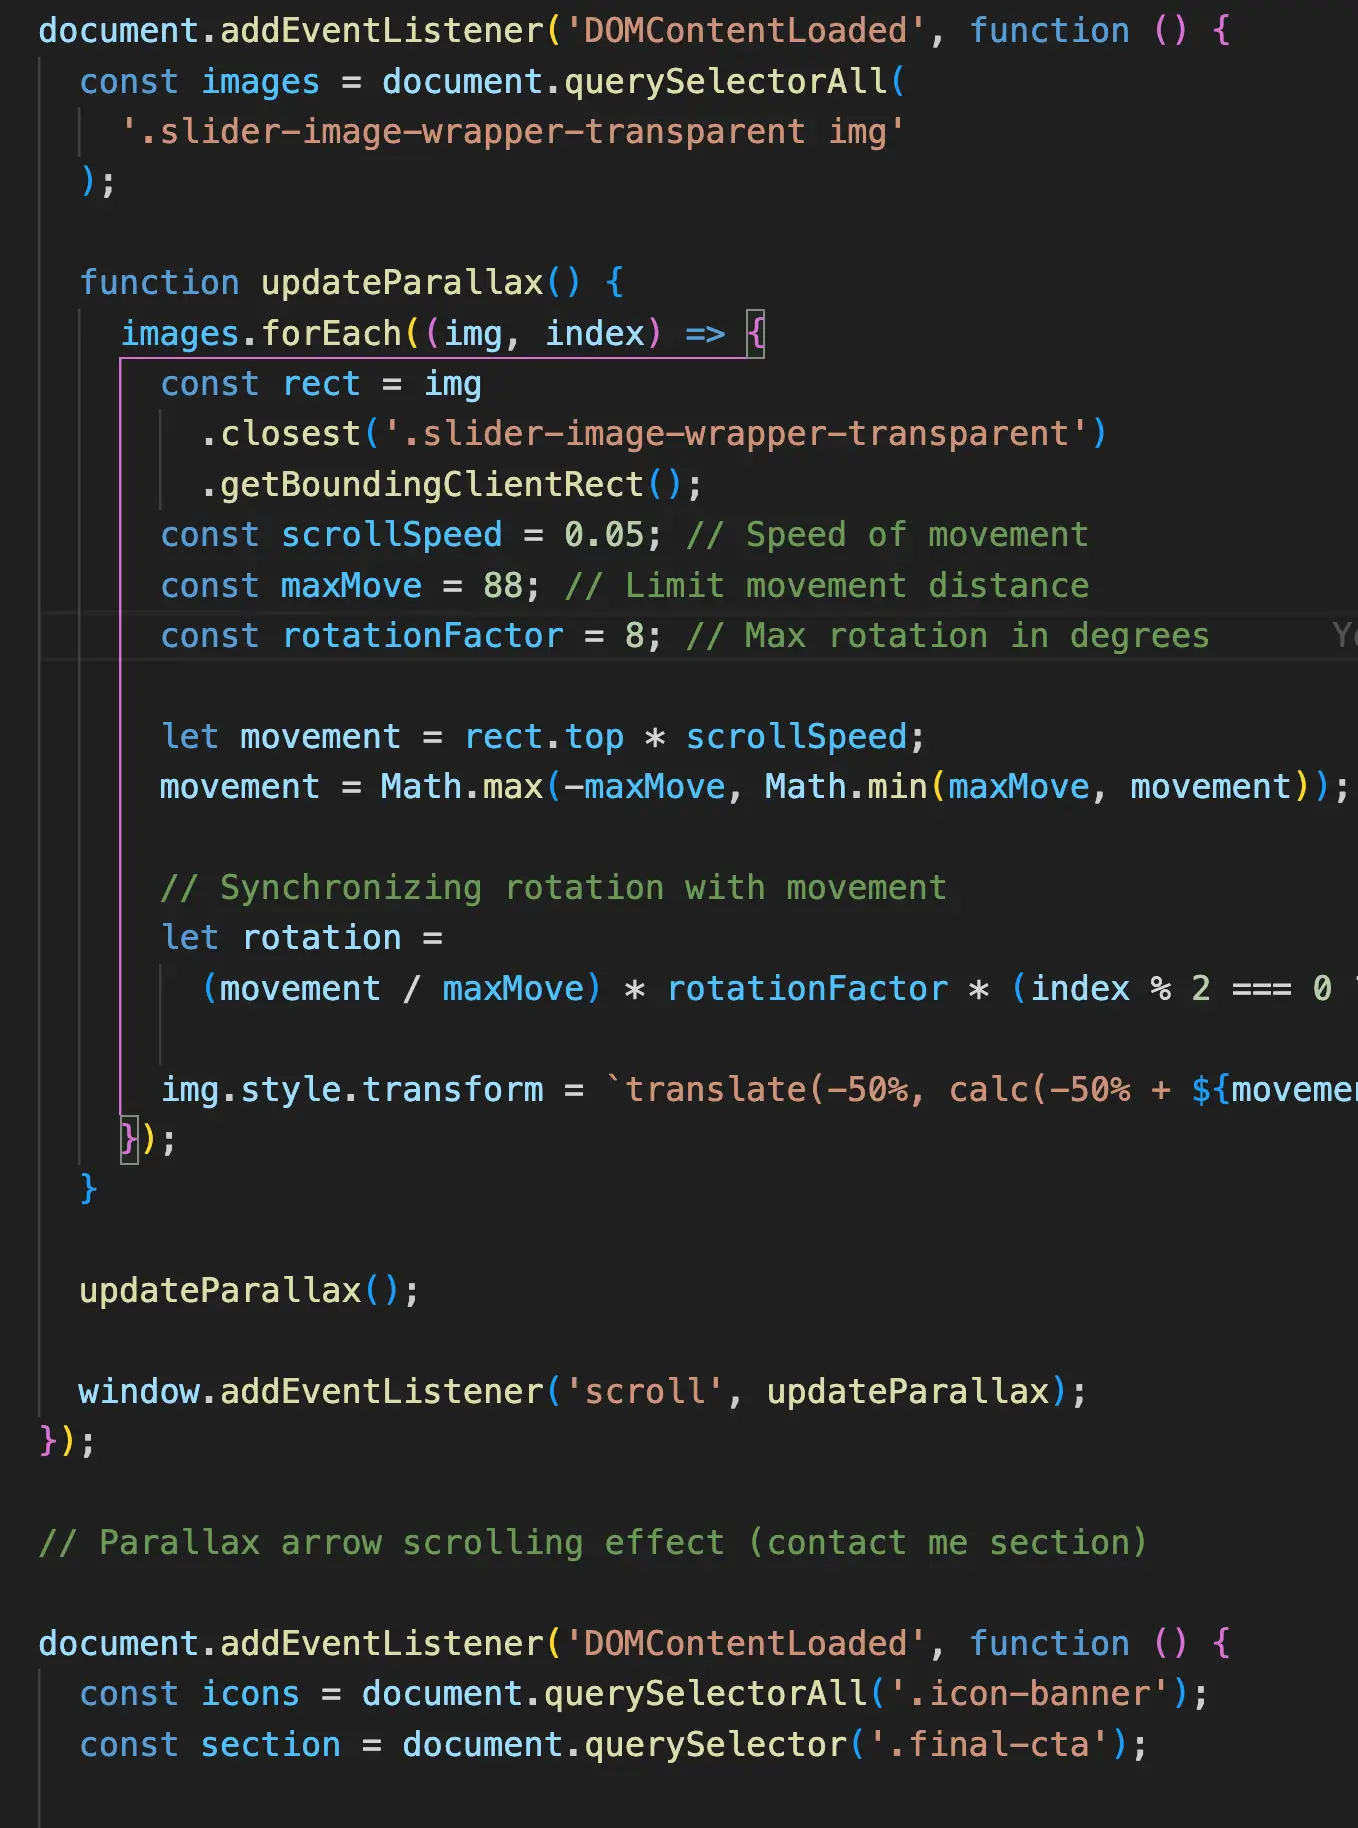Click '// Parallax arrow scrolling effect' comment

593,1543
